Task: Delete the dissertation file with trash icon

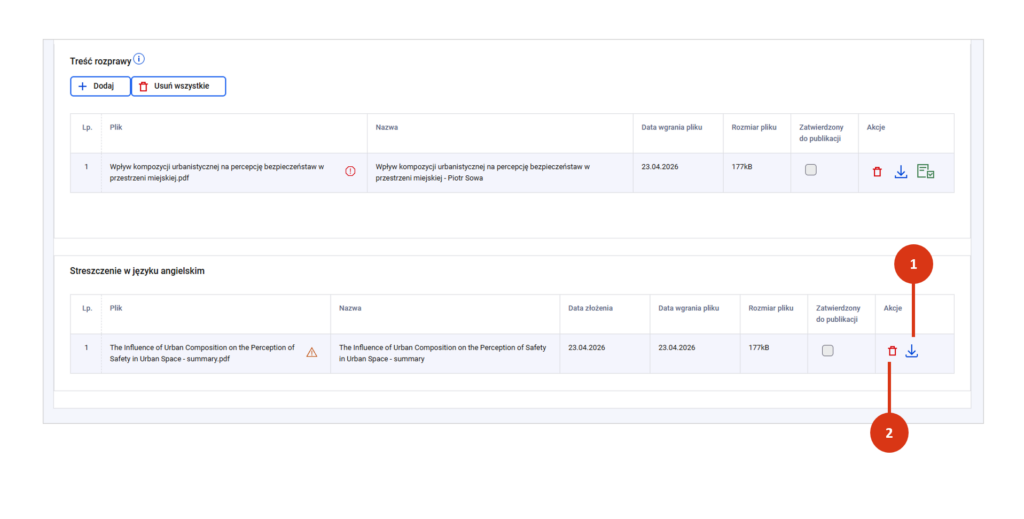Action: click(877, 172)
